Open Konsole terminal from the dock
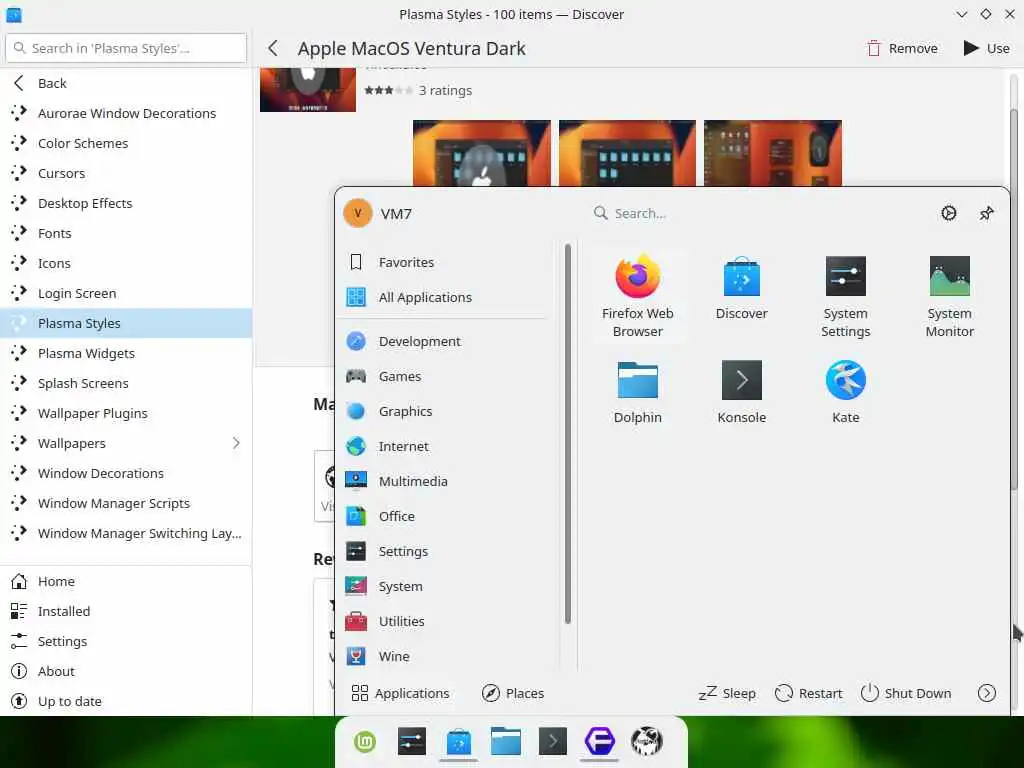The width and height of the screenshot is (1024, 768). pyautogui.click(x=552, y=741)
